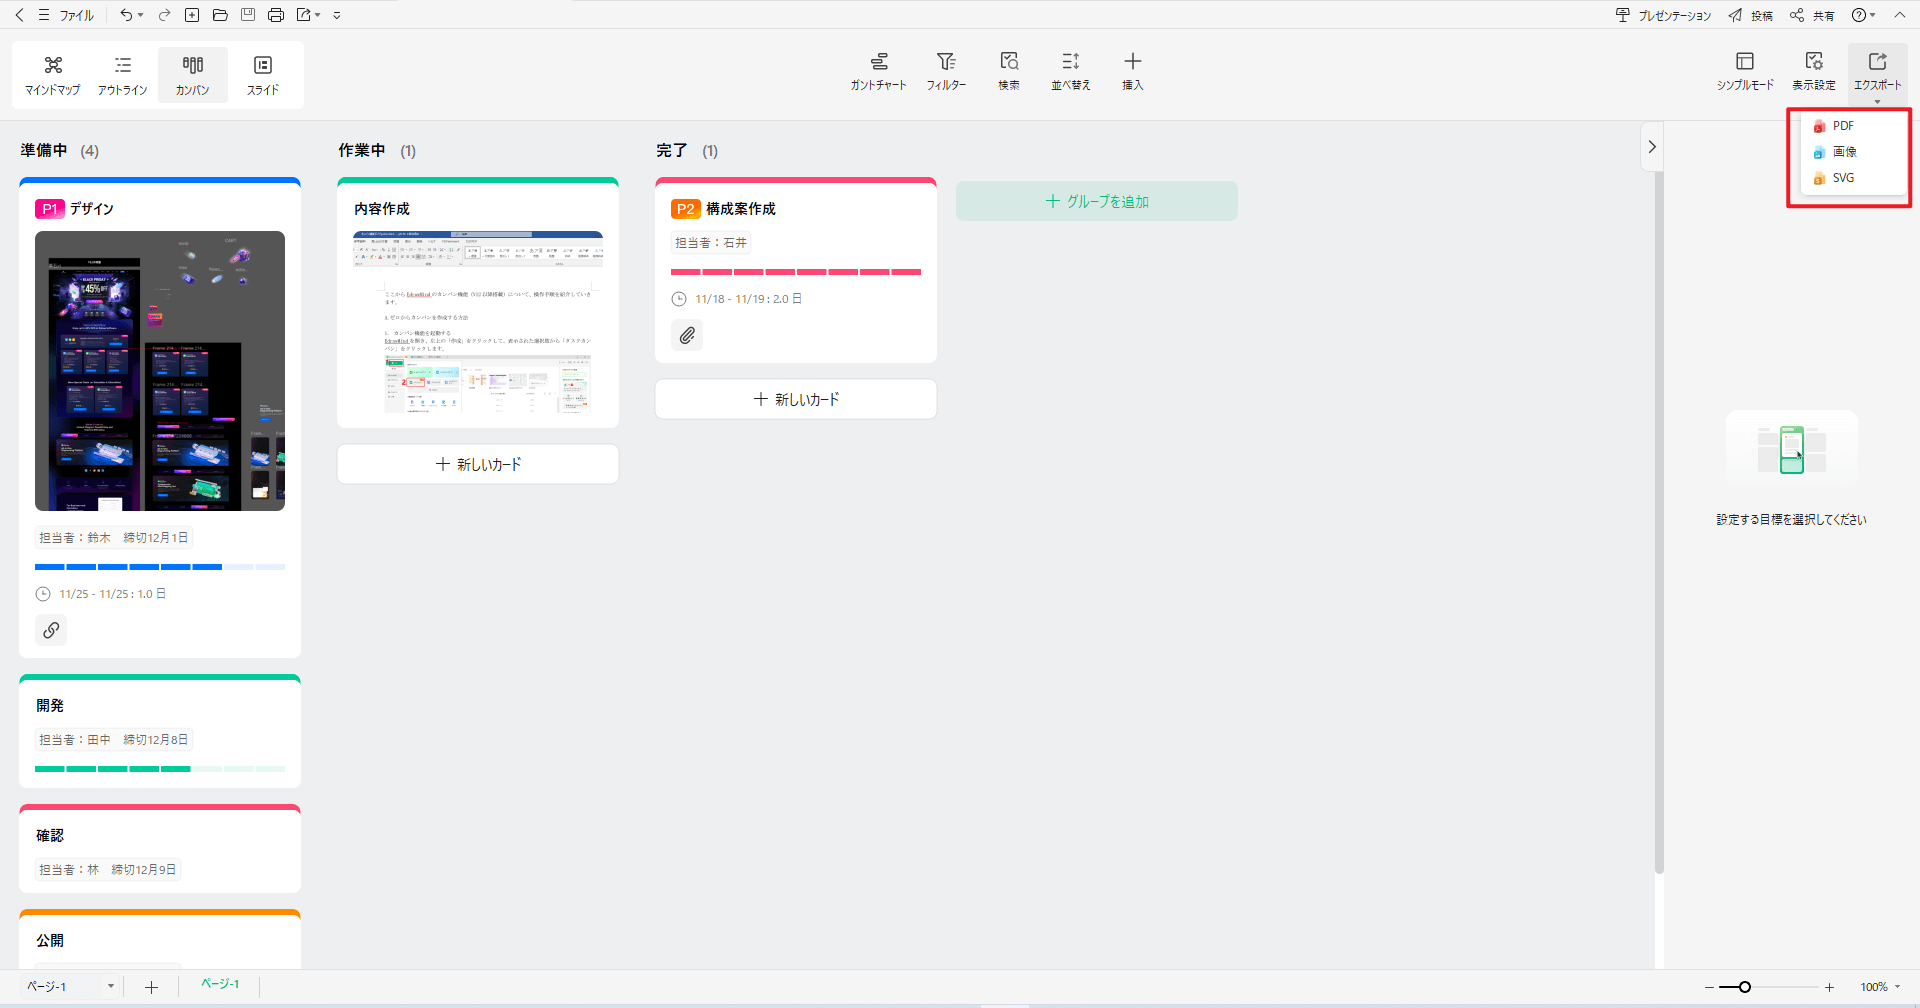
Task: Open the ファイル menu
Action: 66,15
